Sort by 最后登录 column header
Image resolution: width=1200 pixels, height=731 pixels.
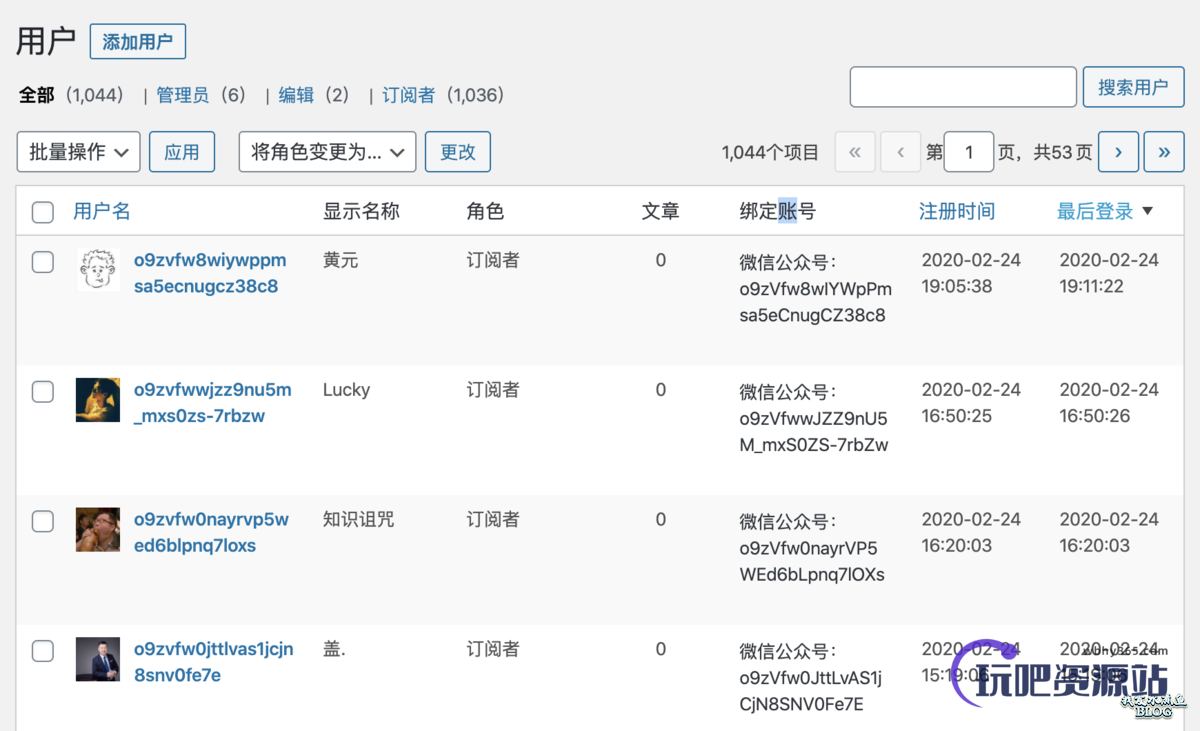(1095, 211)
